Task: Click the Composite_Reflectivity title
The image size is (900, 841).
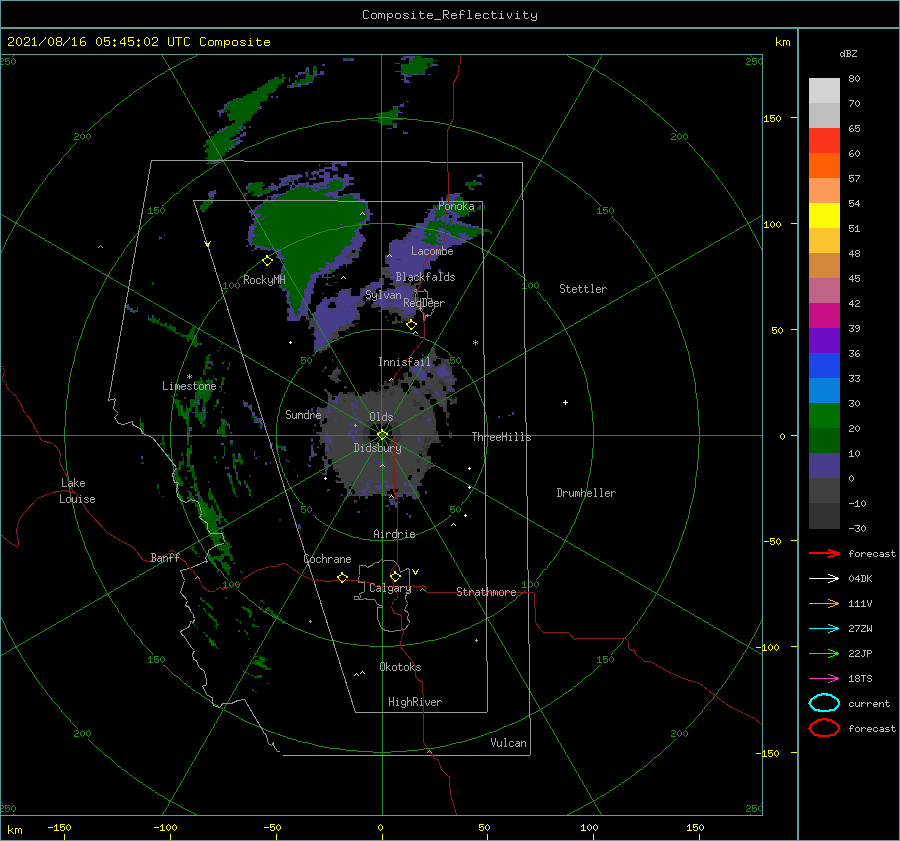Action: click(449, 15)
